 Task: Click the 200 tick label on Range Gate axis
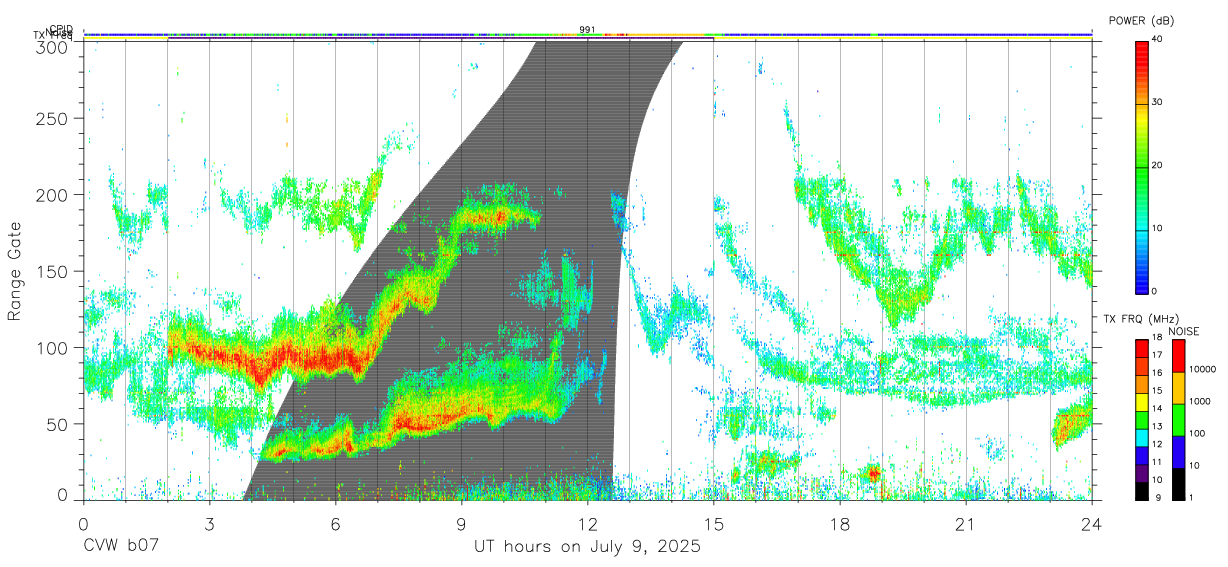coord(52,195)
